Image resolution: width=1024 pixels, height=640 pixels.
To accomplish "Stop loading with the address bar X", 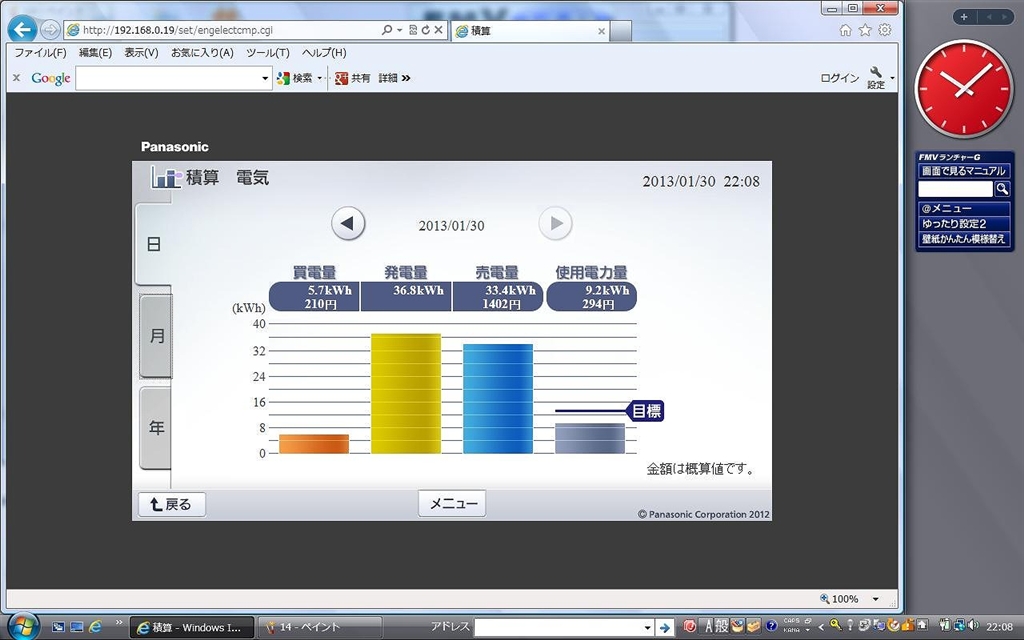I will [x=438, y=30].
